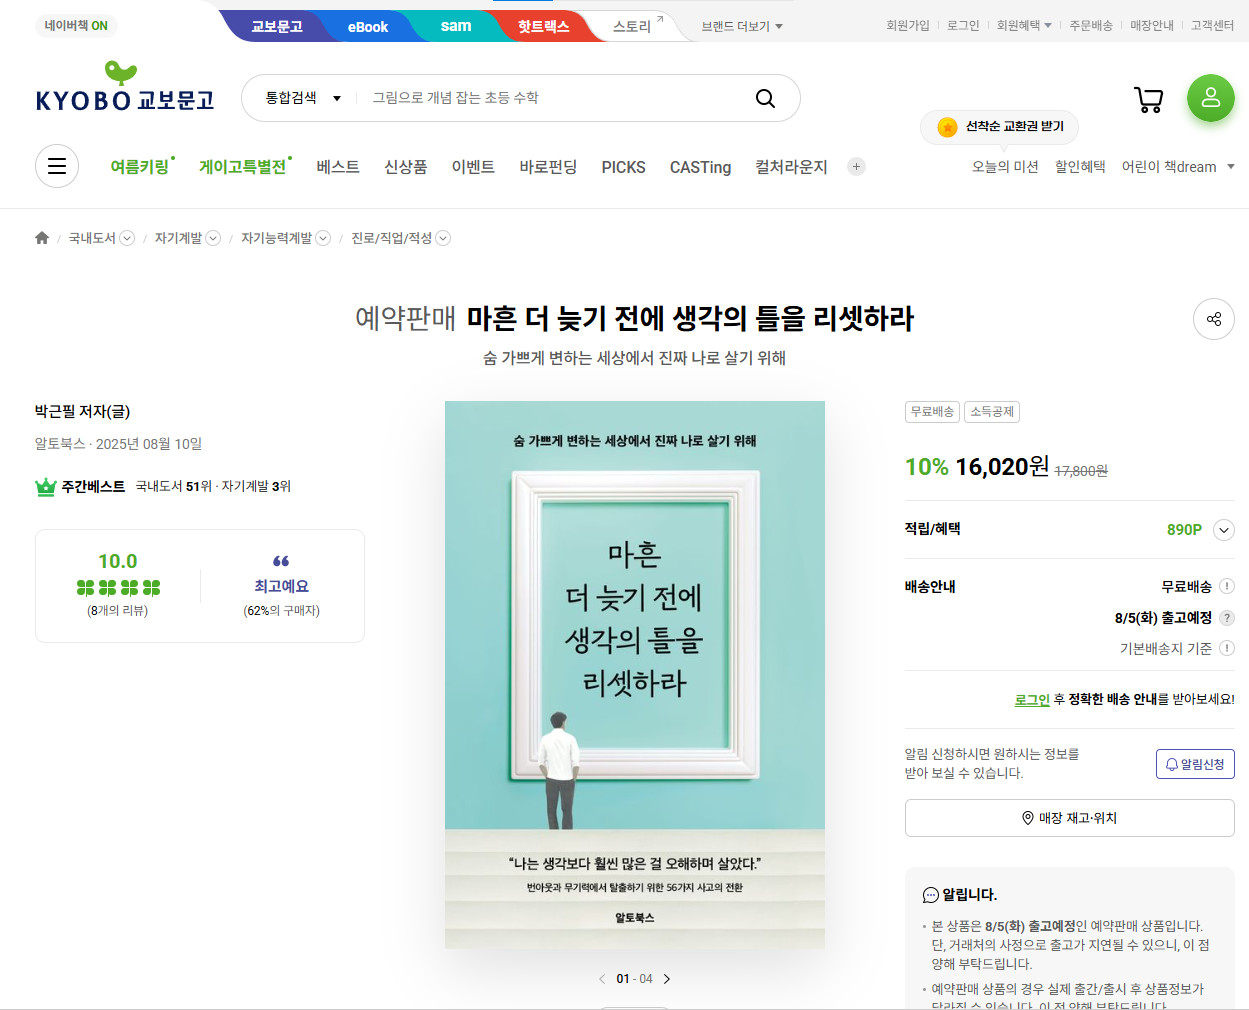Click the plus icon at end of navigation bar
The image size is (1249, 1010).
click(856, 166)
